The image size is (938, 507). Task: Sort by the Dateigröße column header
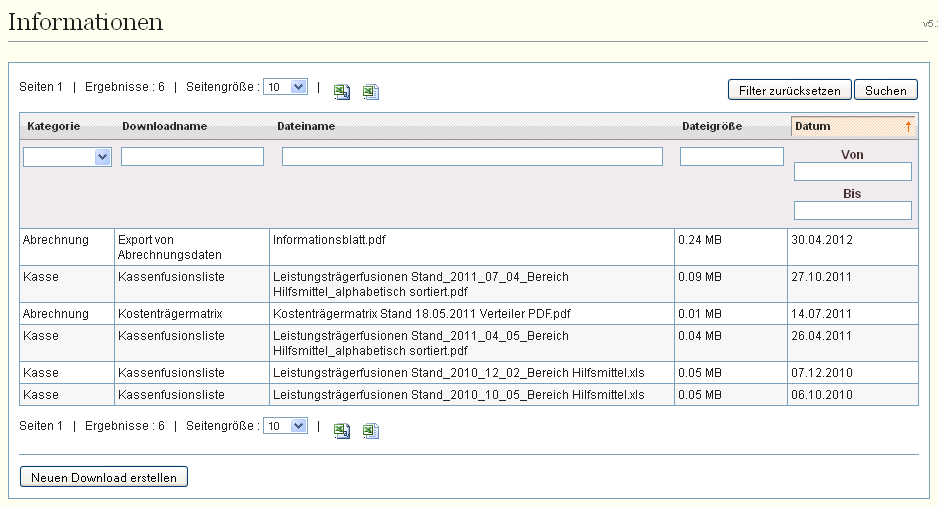712,126
